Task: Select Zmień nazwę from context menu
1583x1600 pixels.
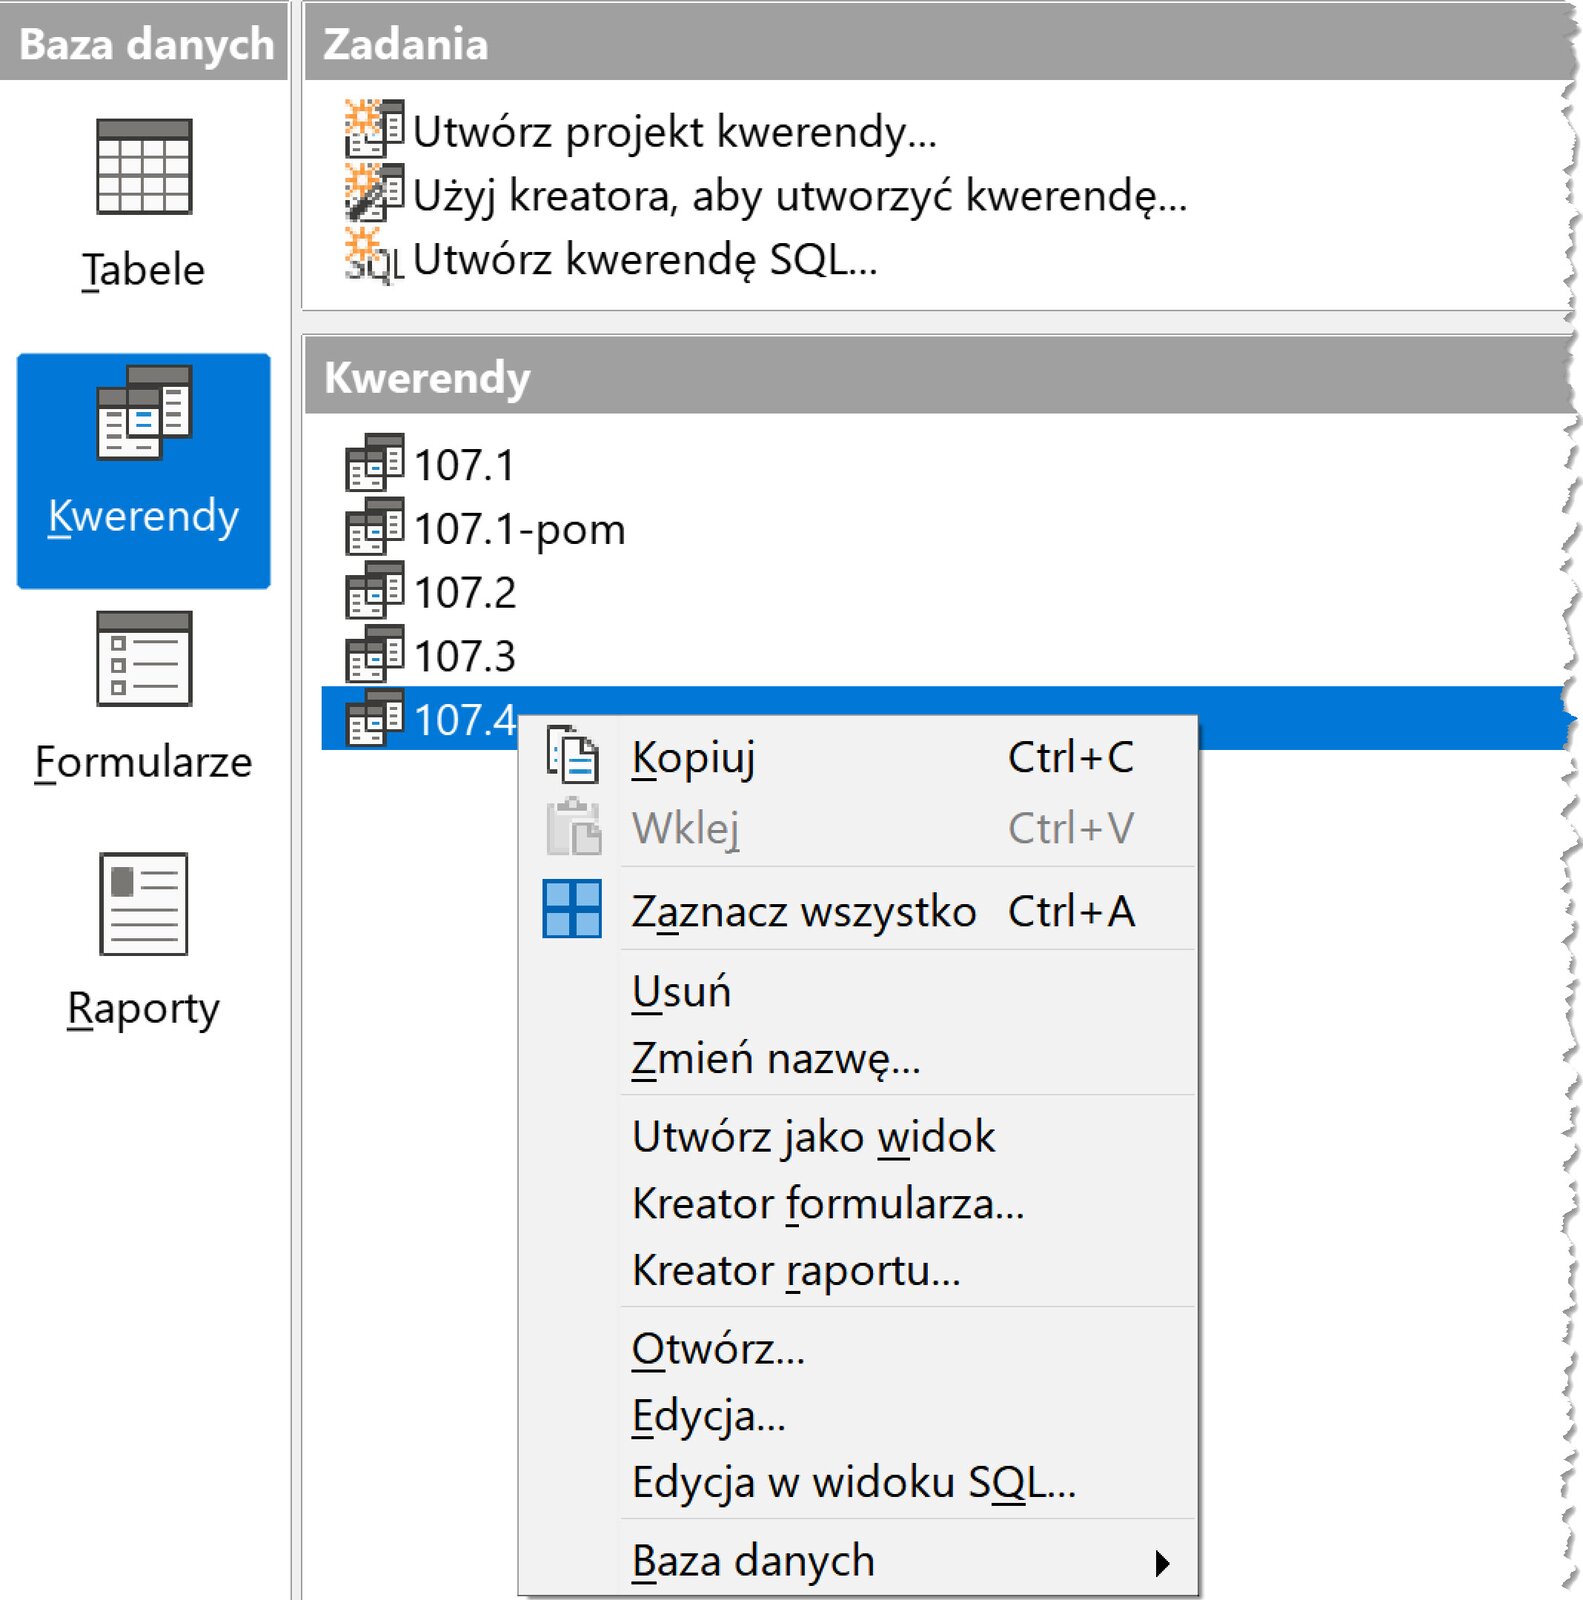Action: (776, 1058)
